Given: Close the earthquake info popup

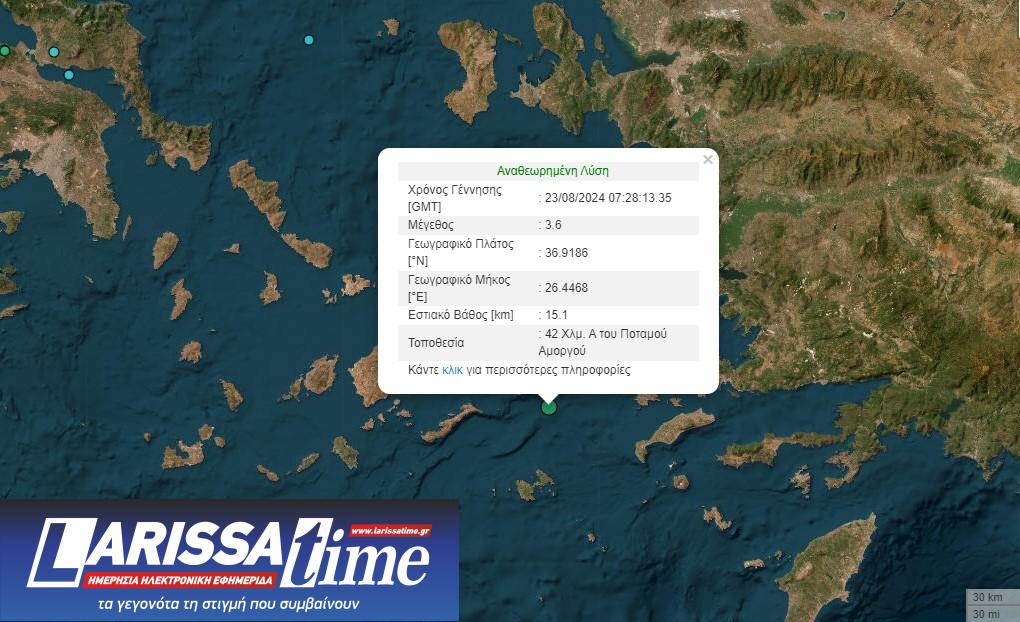Looking at the screenshot, I should tap(708, 159).
